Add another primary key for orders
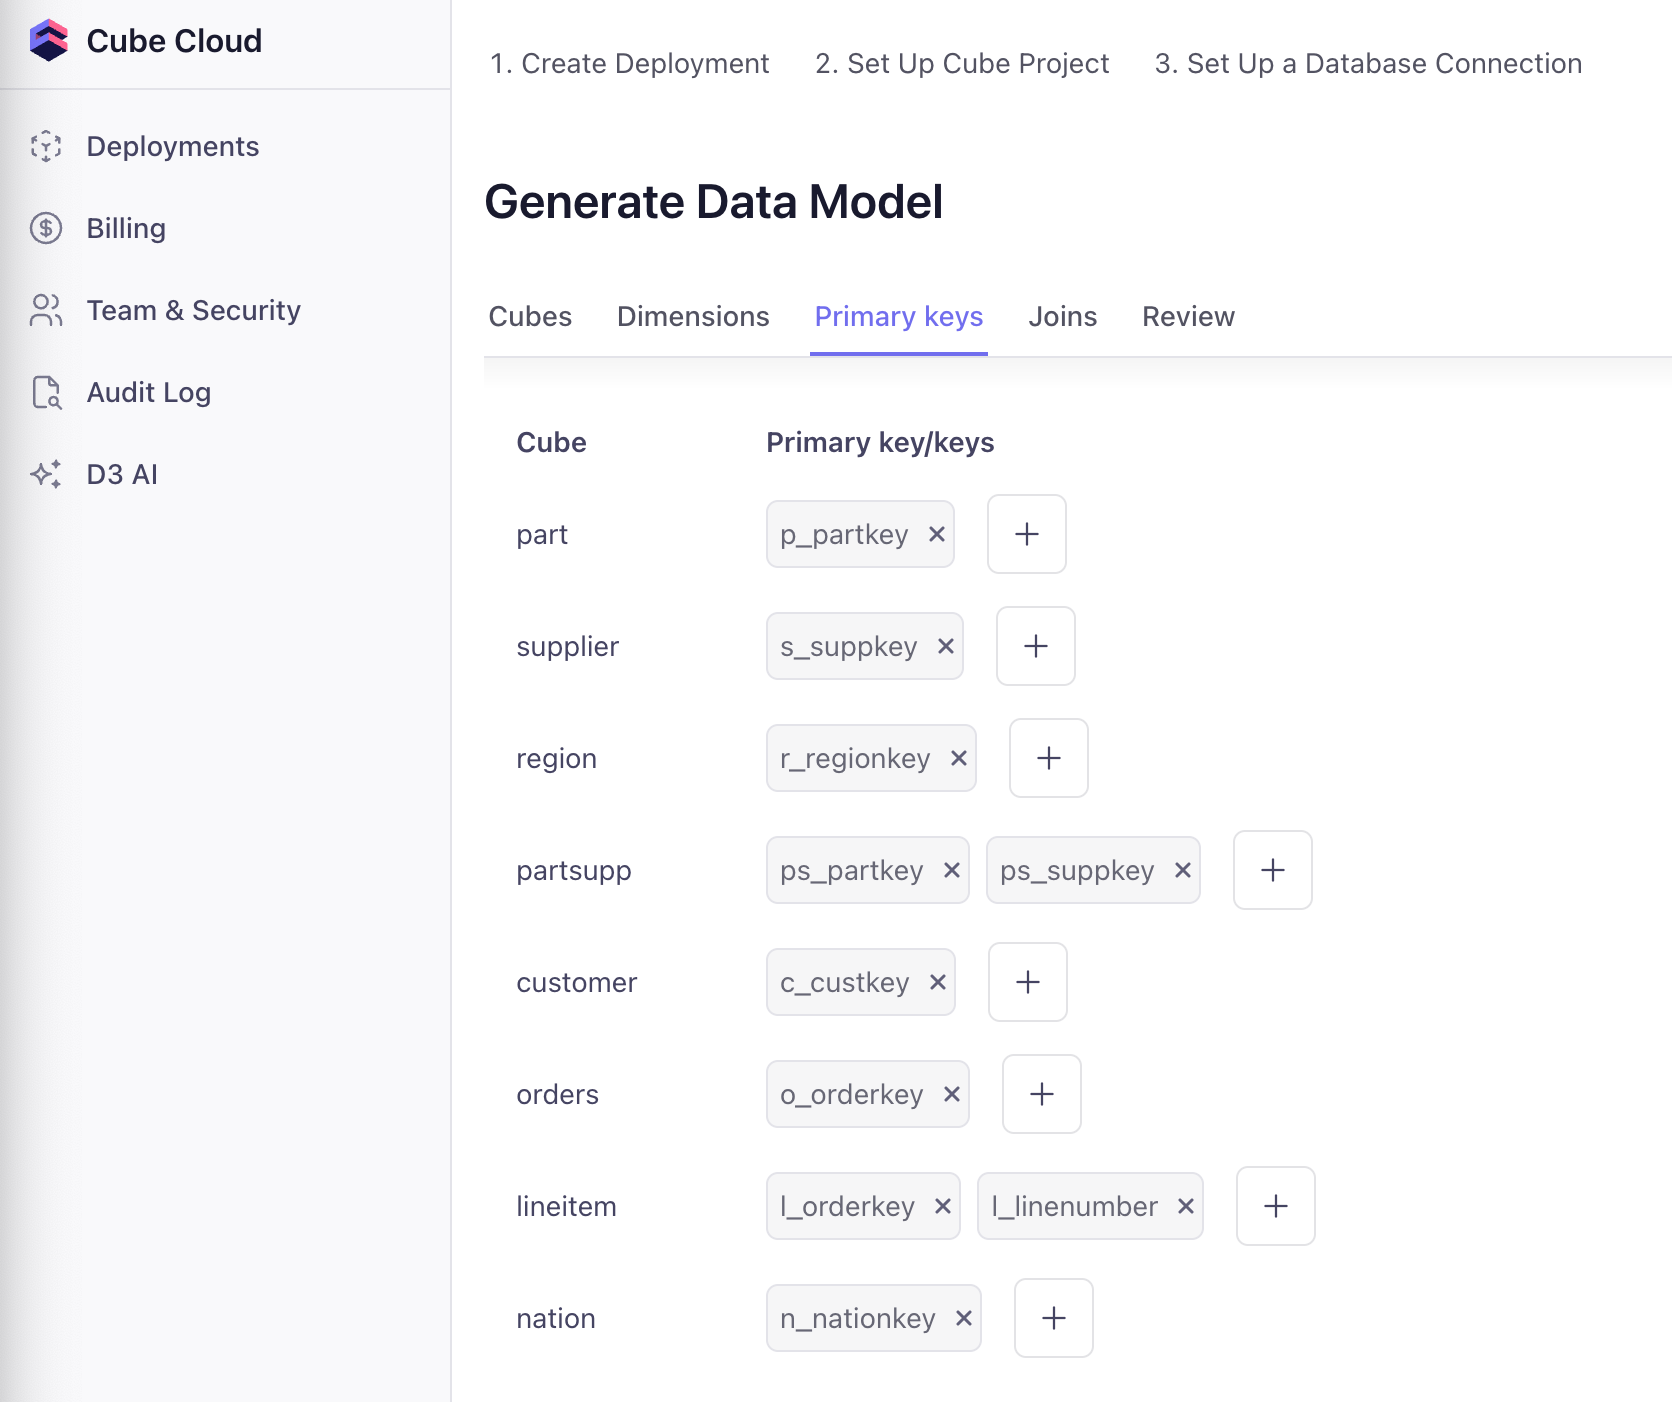The image size is (1672, 1402). [1041, 1095]
